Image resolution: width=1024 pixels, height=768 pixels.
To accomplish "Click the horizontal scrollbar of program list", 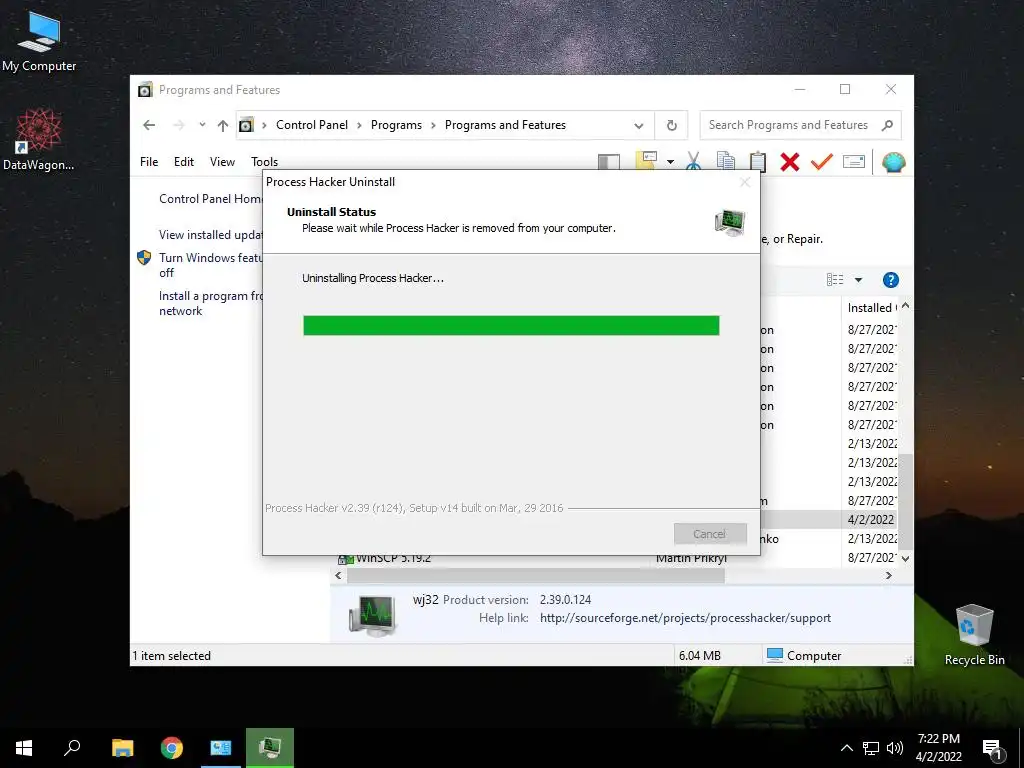I will pos(536,575).
